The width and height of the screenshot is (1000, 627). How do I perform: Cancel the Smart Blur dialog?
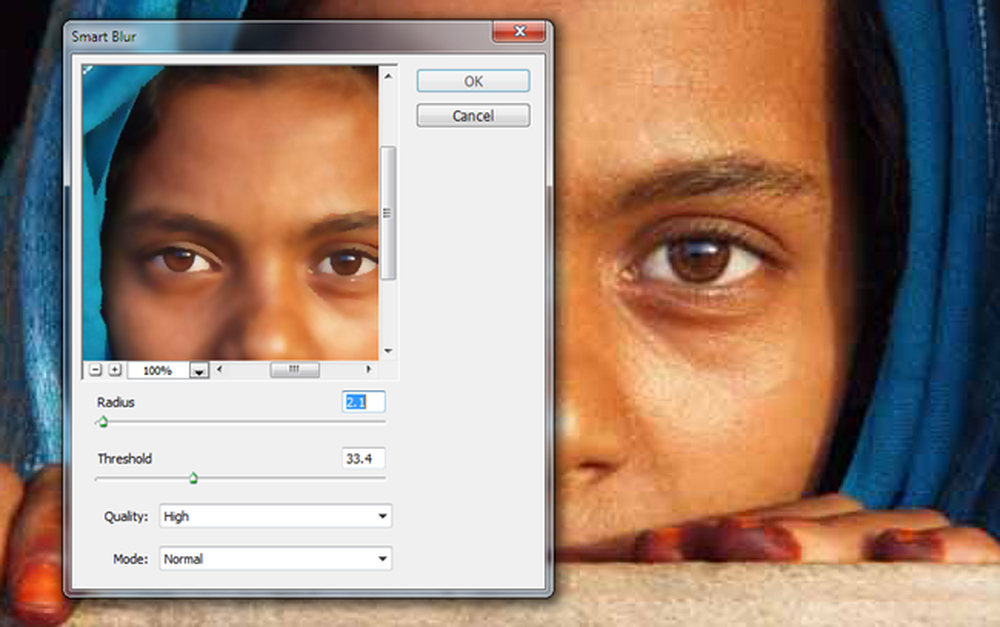tap(473, 115)
